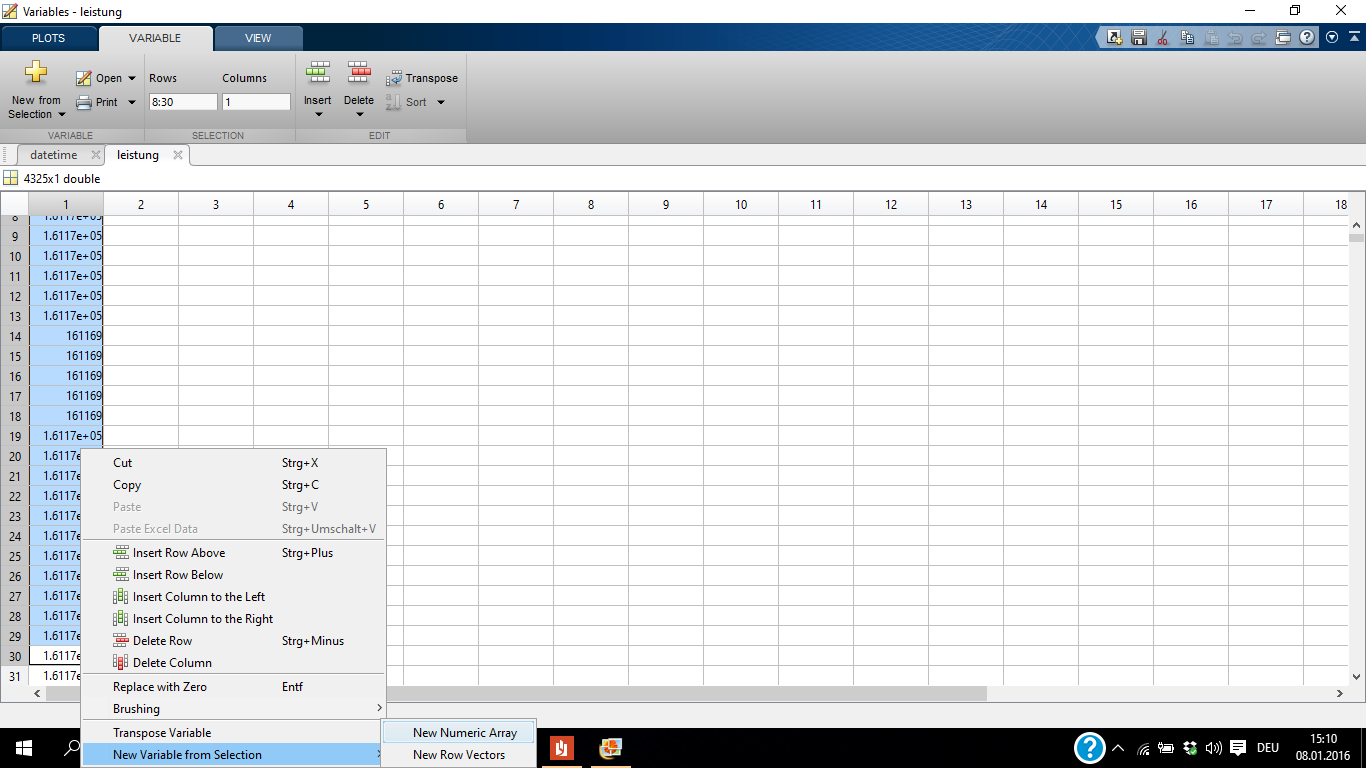Screen dimensions: 1366x768
Task: Click the Insert rows icon in ribbon
Action: [318, 73]
